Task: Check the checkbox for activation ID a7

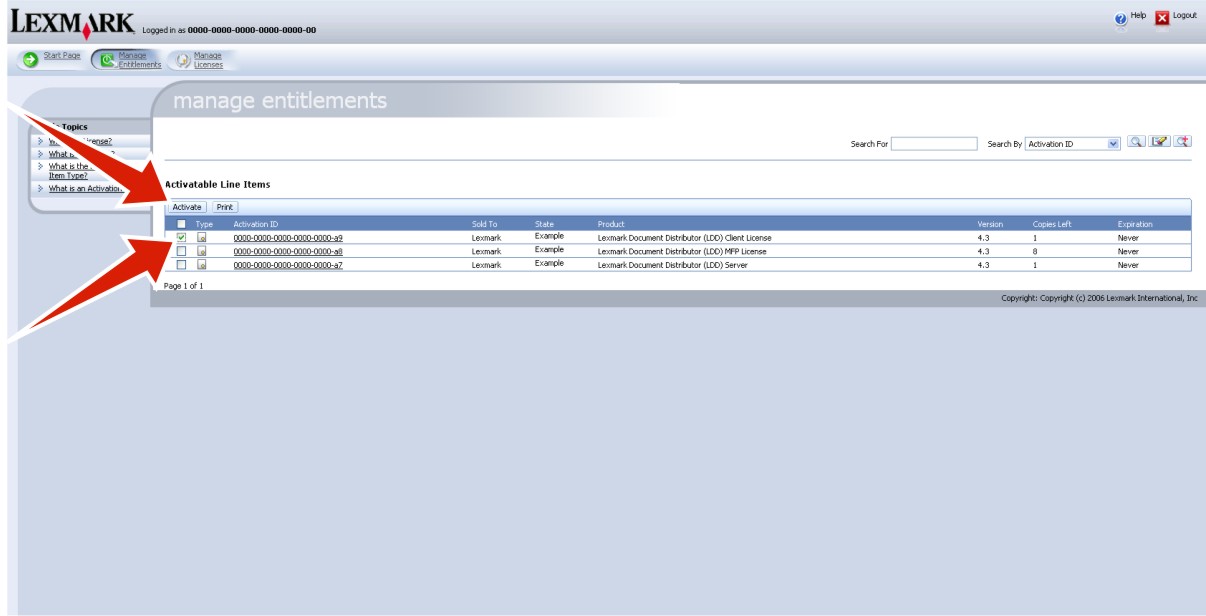Action: [181, 265]
